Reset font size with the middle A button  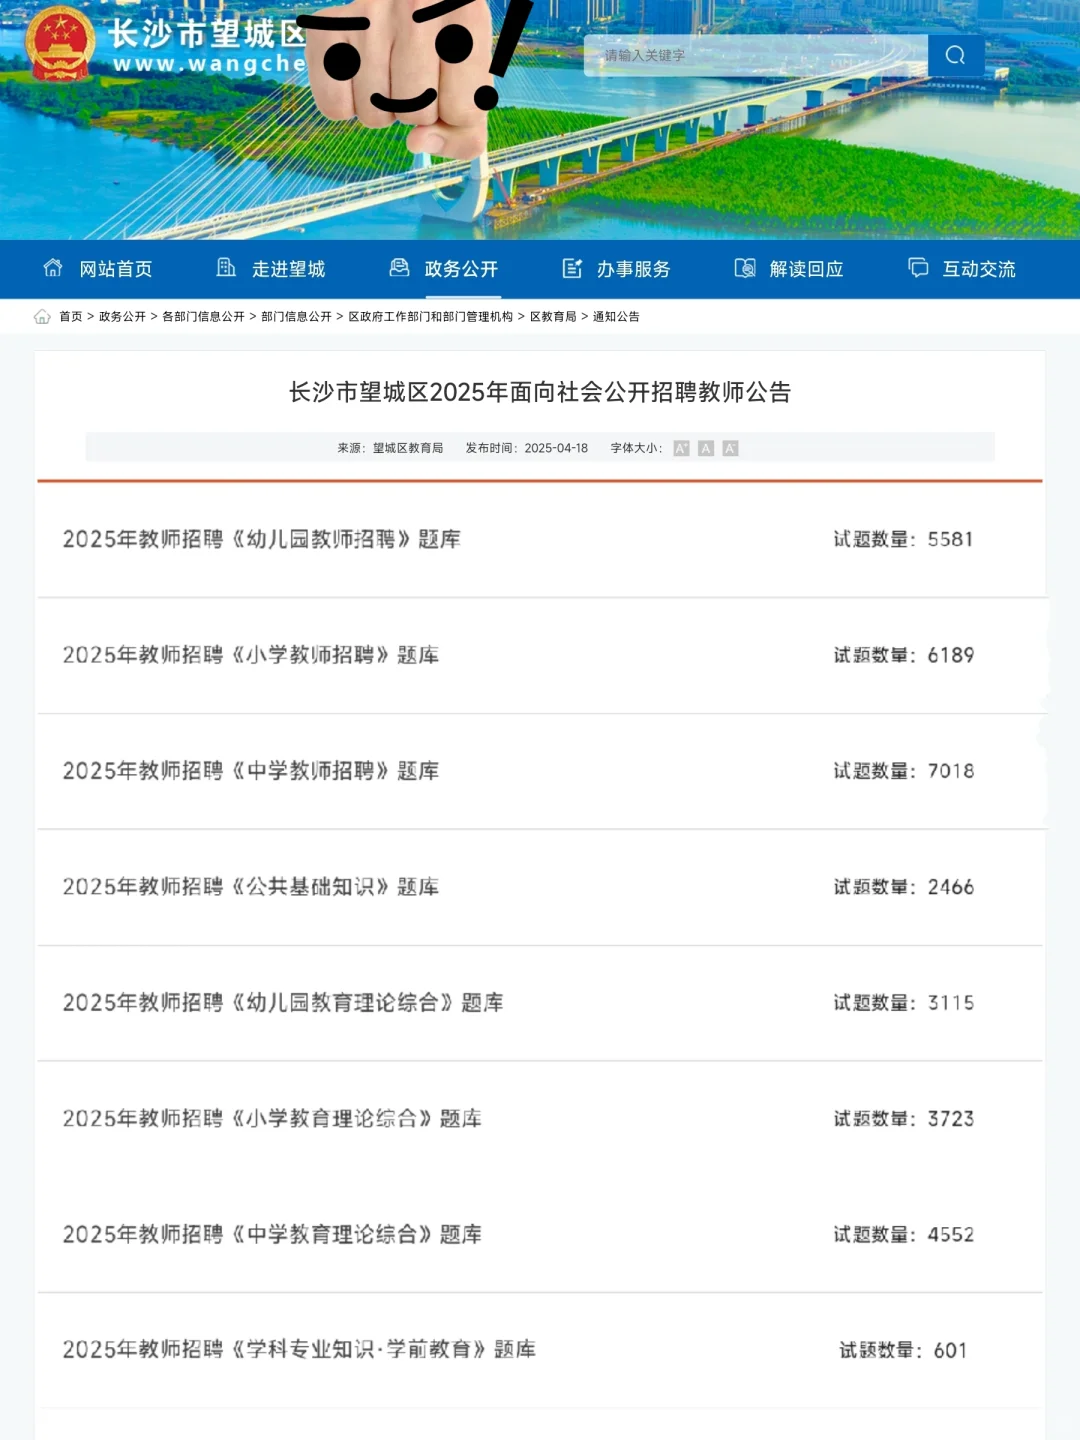pyautogui.click(x=705, y=448)
